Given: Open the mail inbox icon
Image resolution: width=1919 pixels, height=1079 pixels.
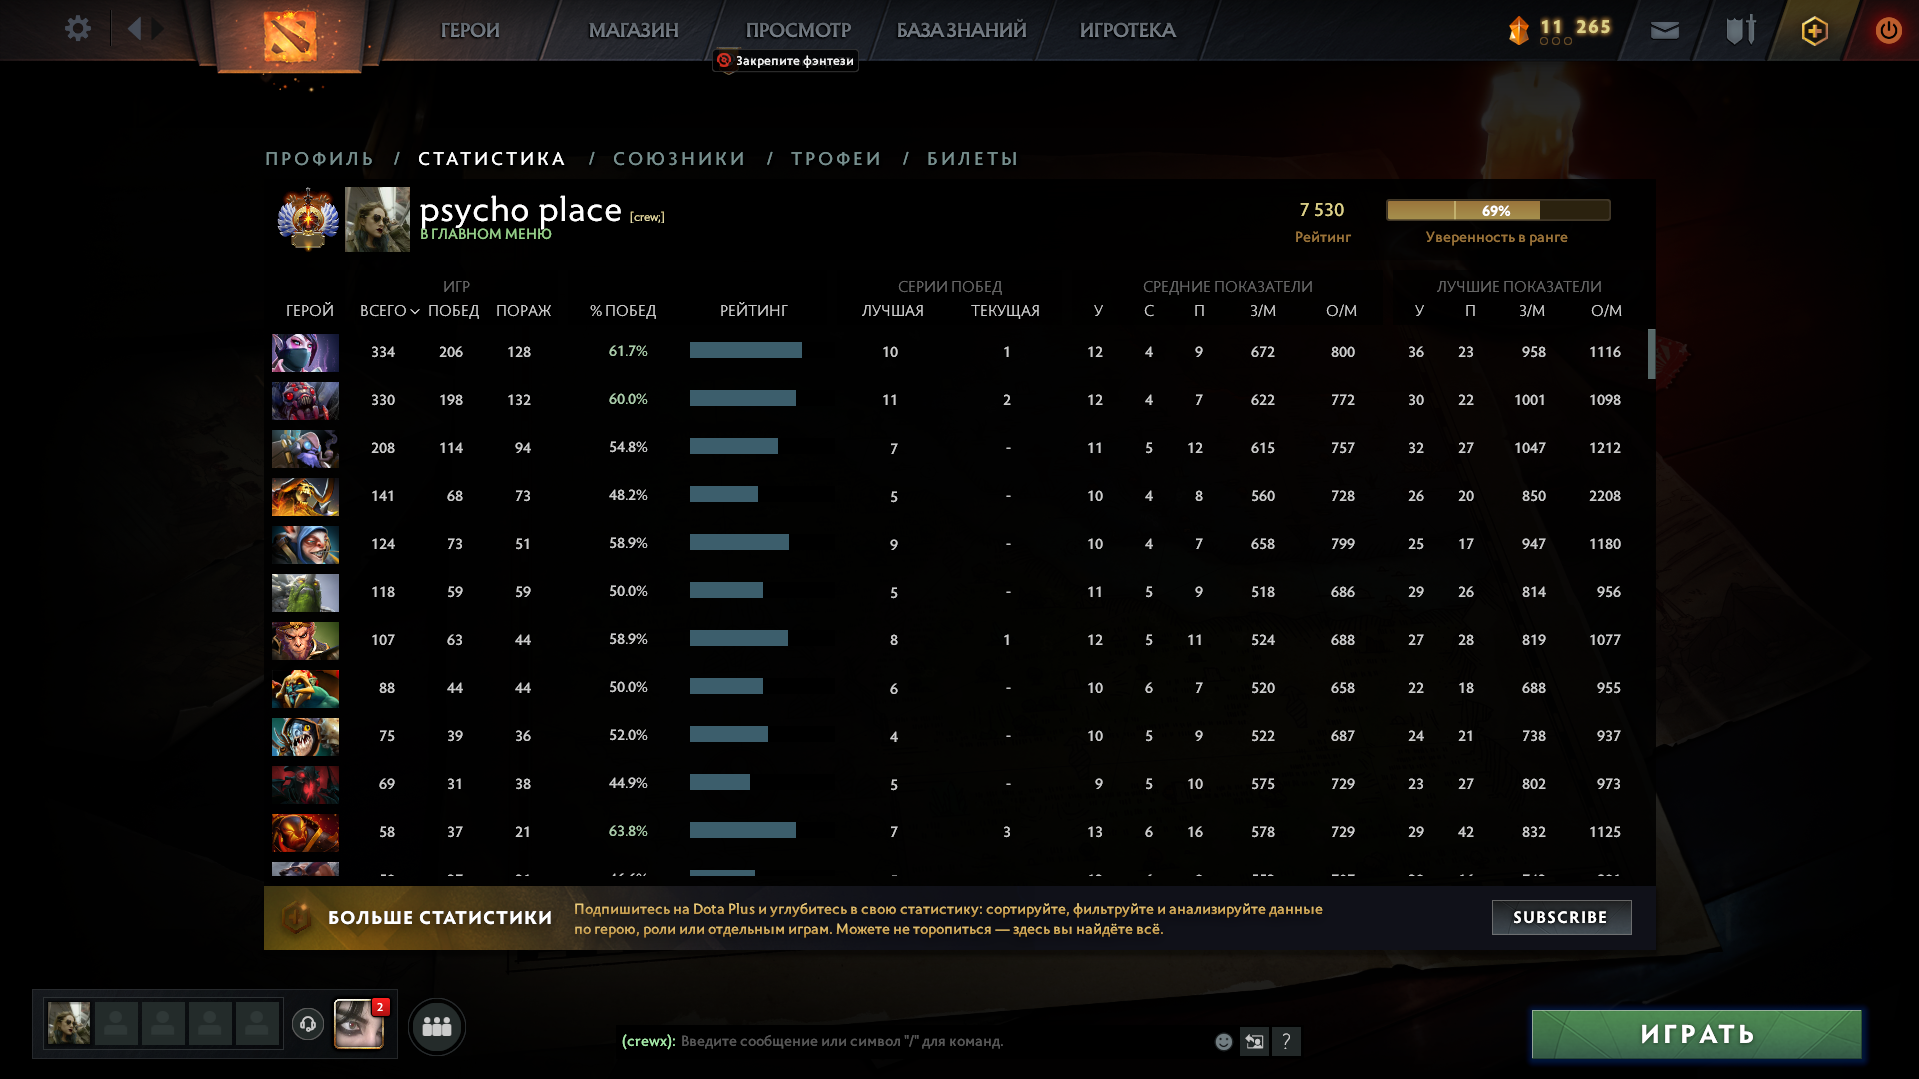Looking at the screenshot, I should coord(1665,30).
